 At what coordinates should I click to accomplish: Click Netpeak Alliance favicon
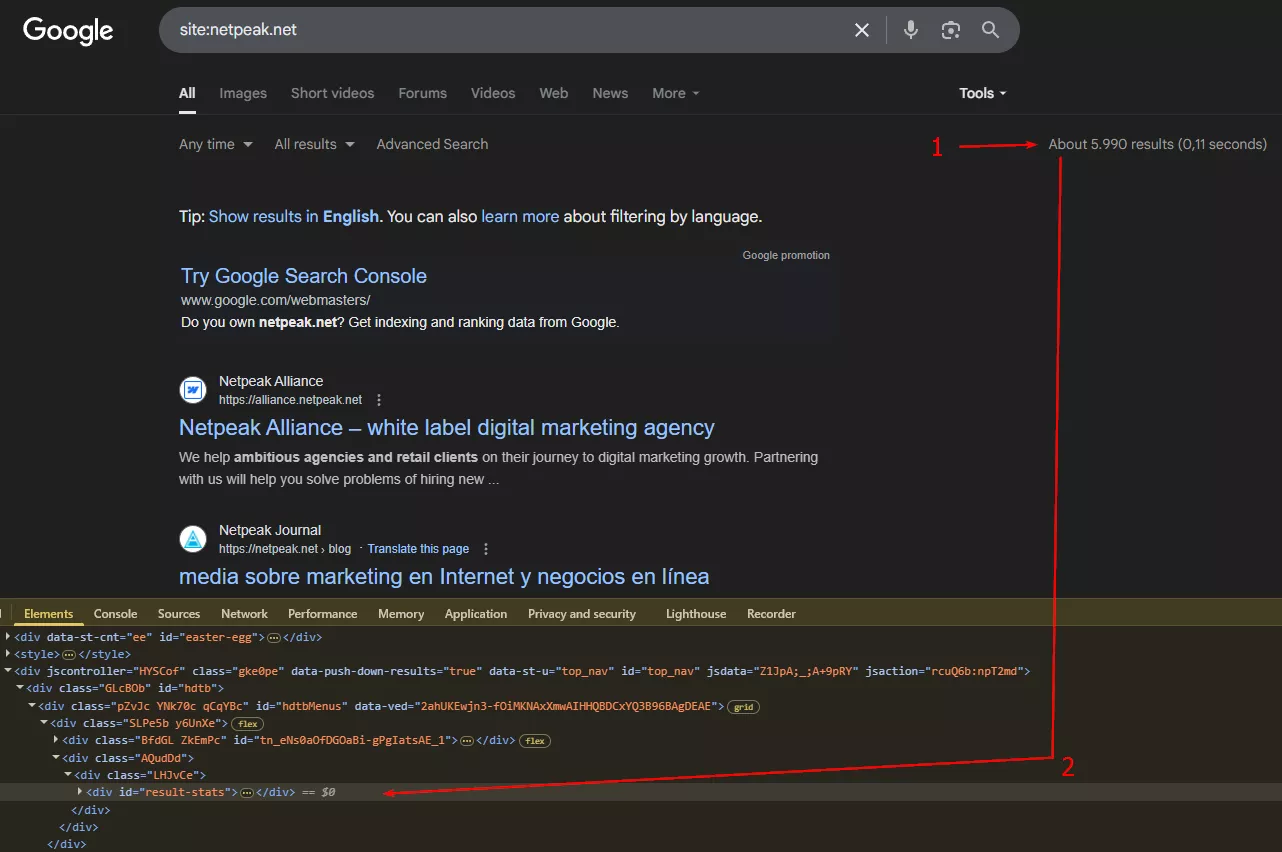tap(193, 390)
